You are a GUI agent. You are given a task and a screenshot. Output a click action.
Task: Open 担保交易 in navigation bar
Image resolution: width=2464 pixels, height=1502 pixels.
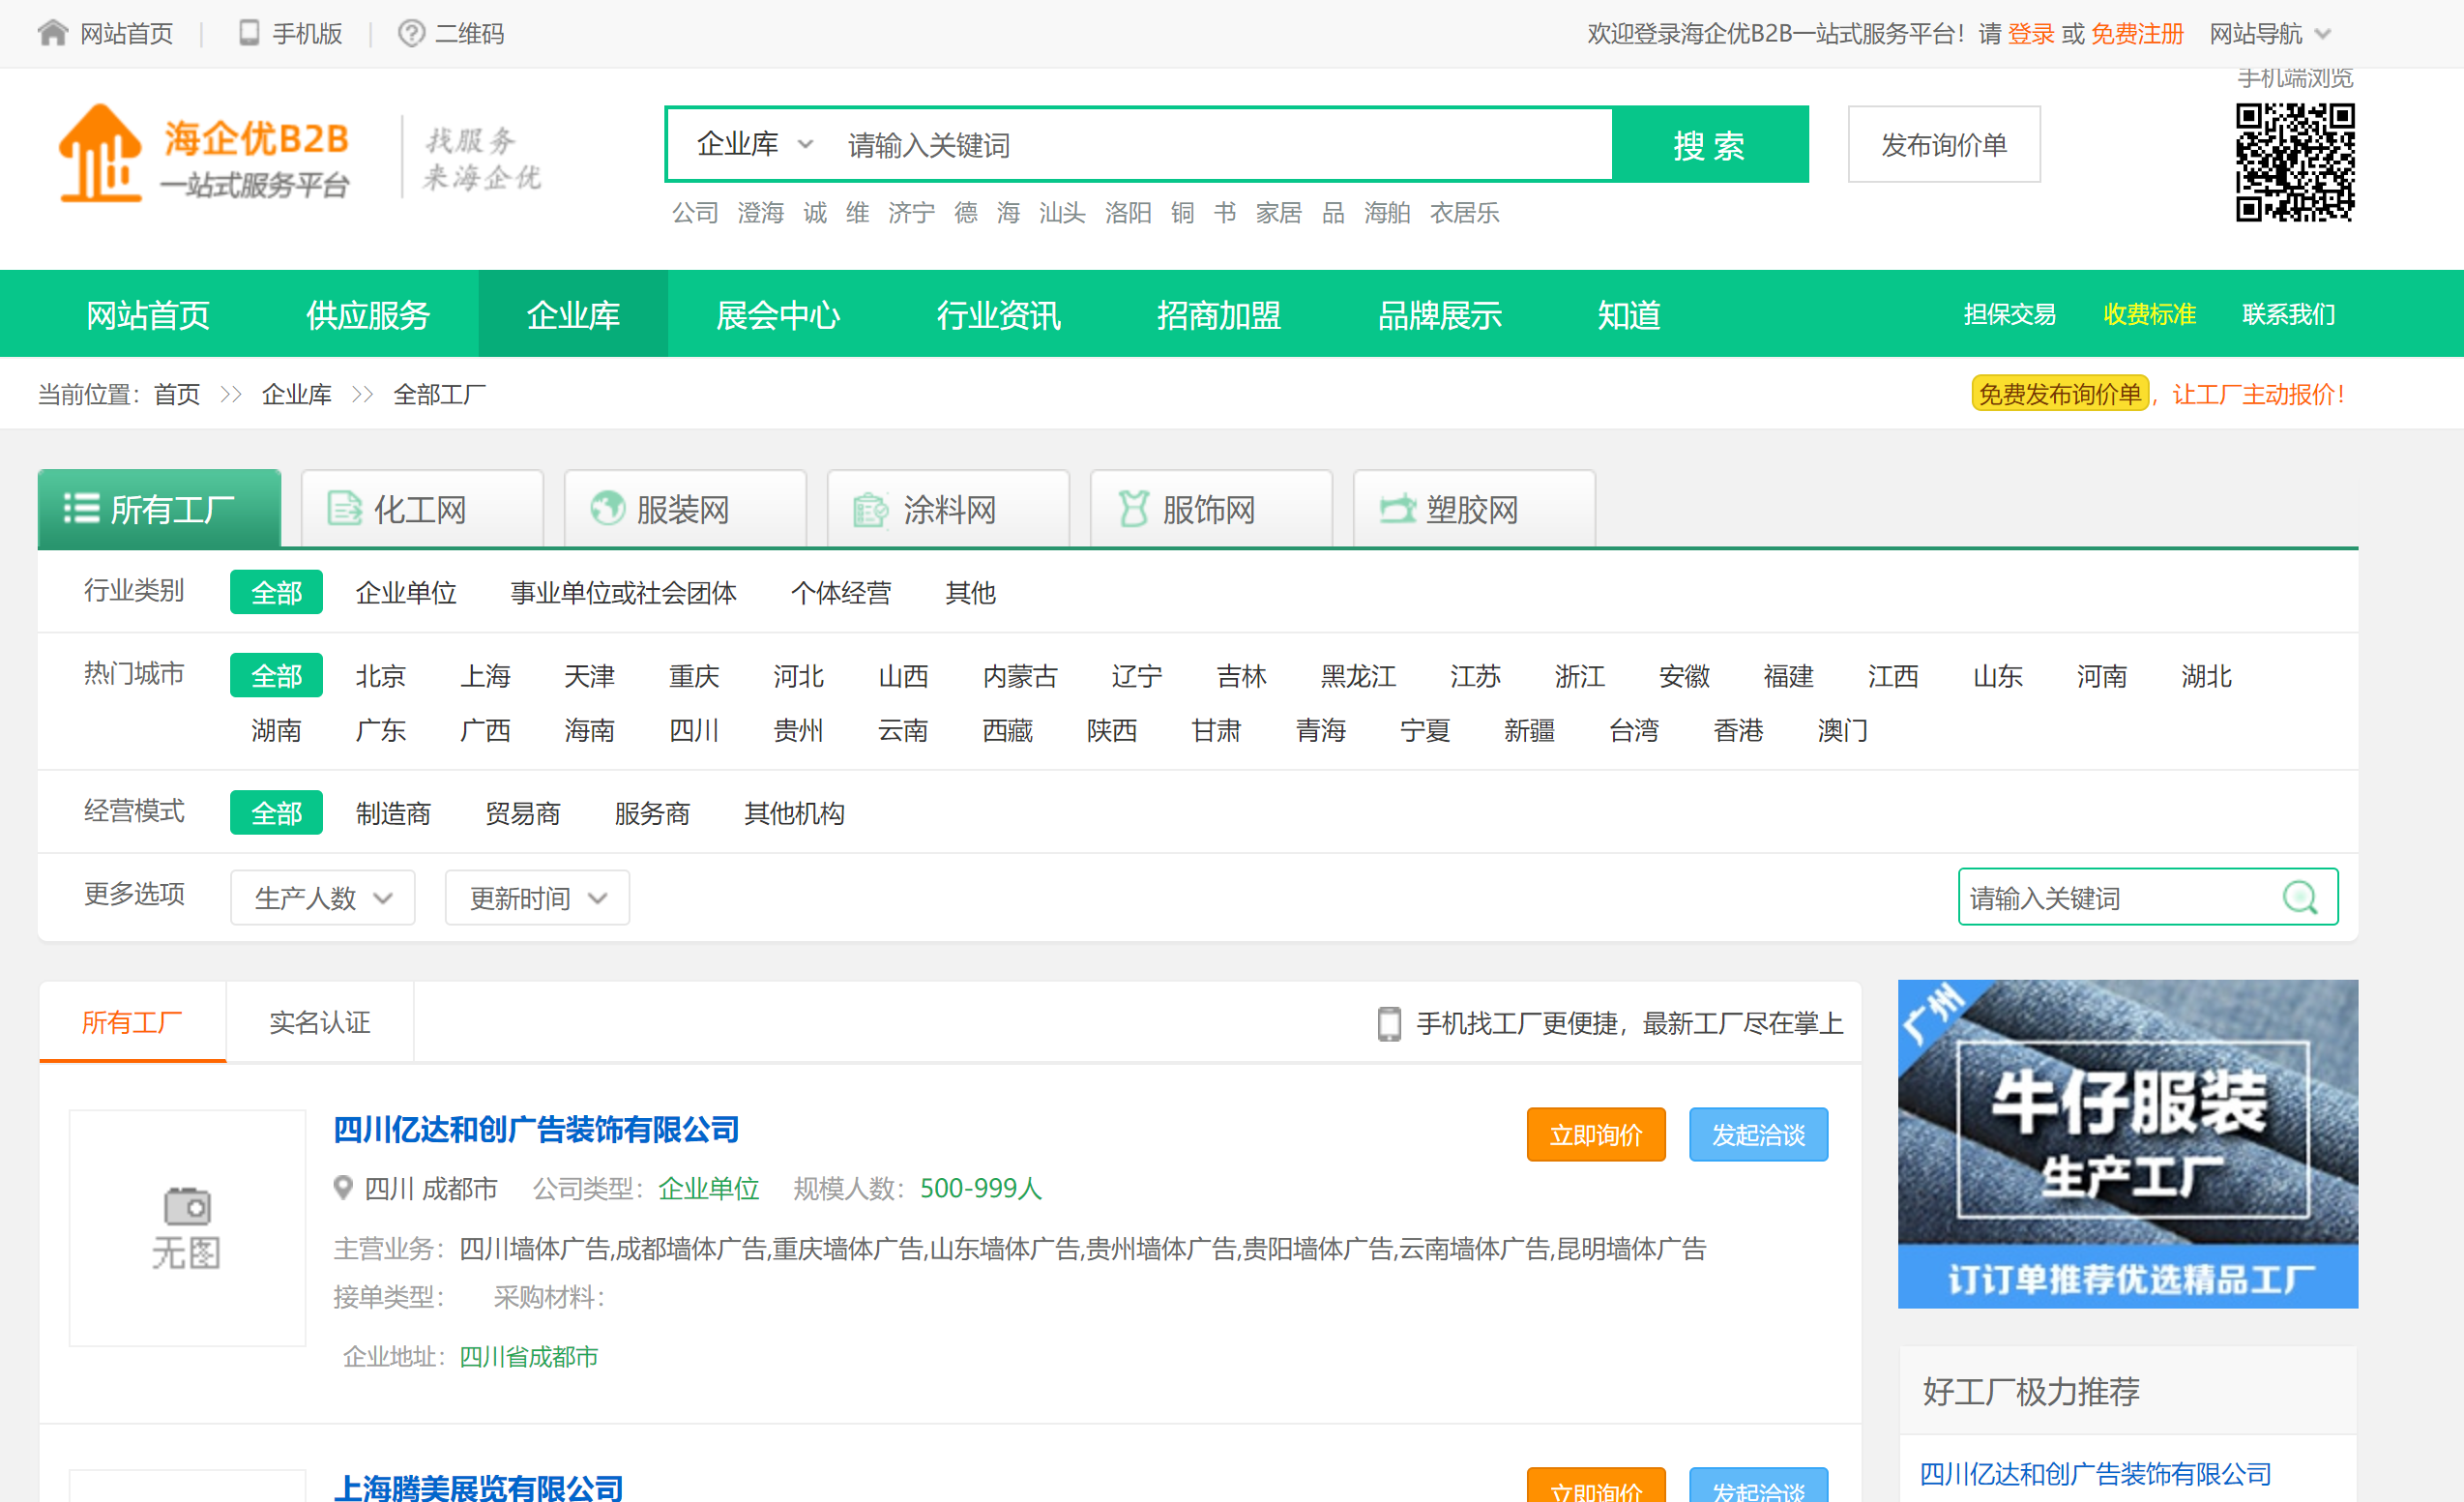click(x=2009, y=314)
